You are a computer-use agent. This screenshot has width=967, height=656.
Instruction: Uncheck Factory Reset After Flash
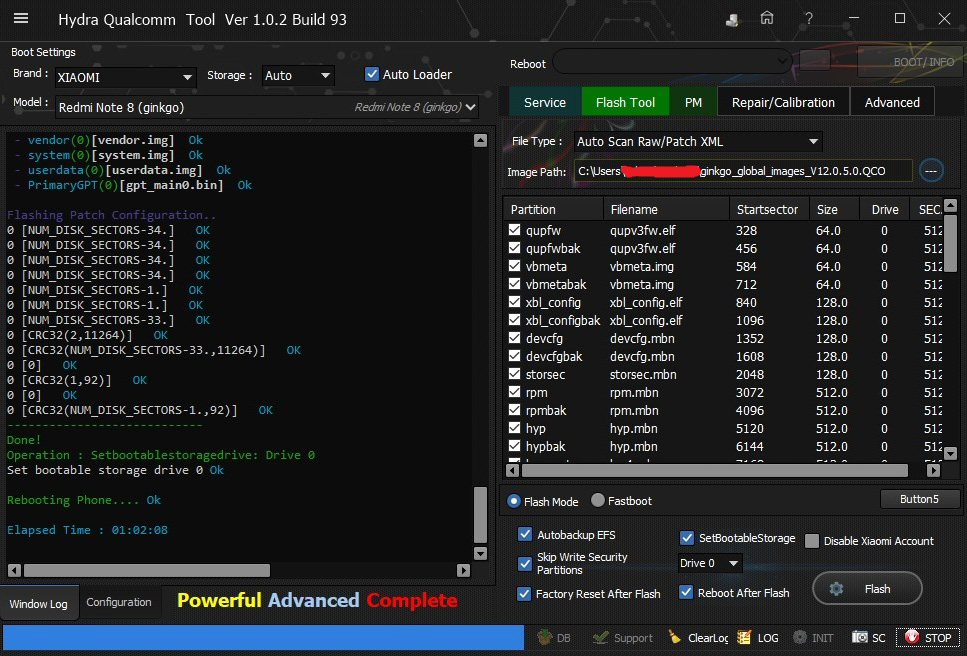tap(524, 594)
